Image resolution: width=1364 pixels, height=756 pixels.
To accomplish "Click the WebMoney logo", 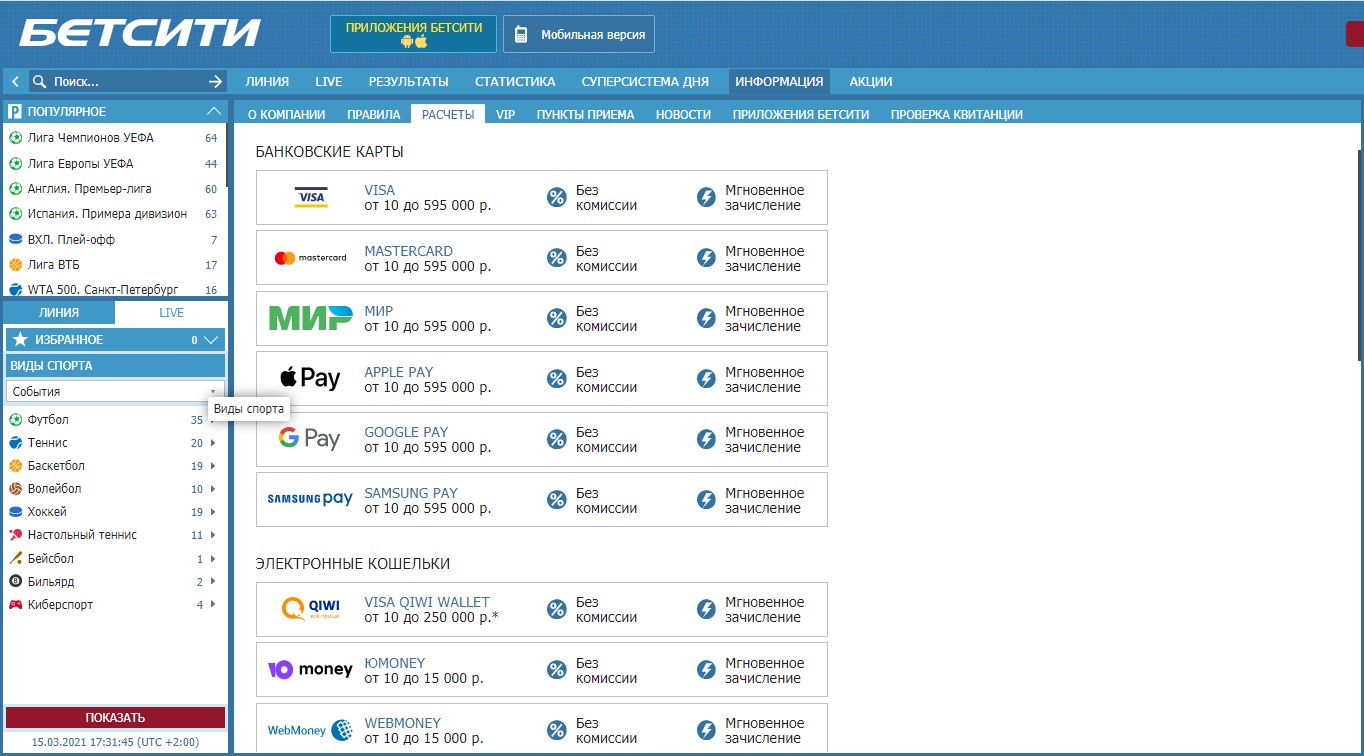I will [x=311, y=730].
